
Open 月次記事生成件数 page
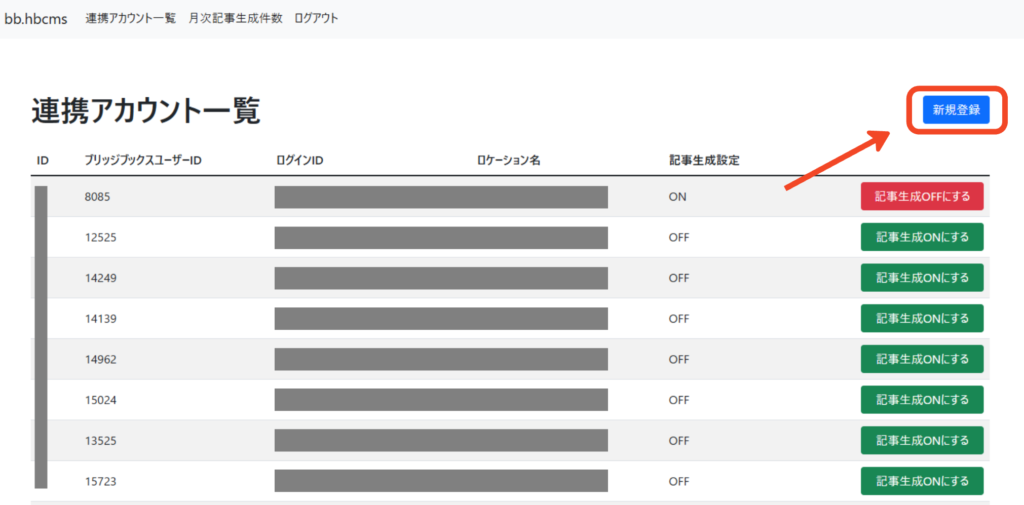[235, 19]
